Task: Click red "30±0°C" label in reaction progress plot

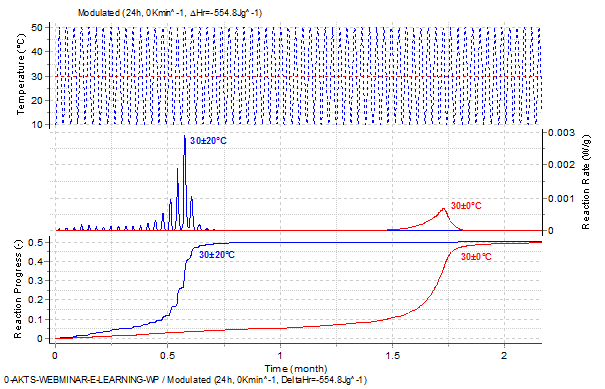Action: [x=476, y=257]
